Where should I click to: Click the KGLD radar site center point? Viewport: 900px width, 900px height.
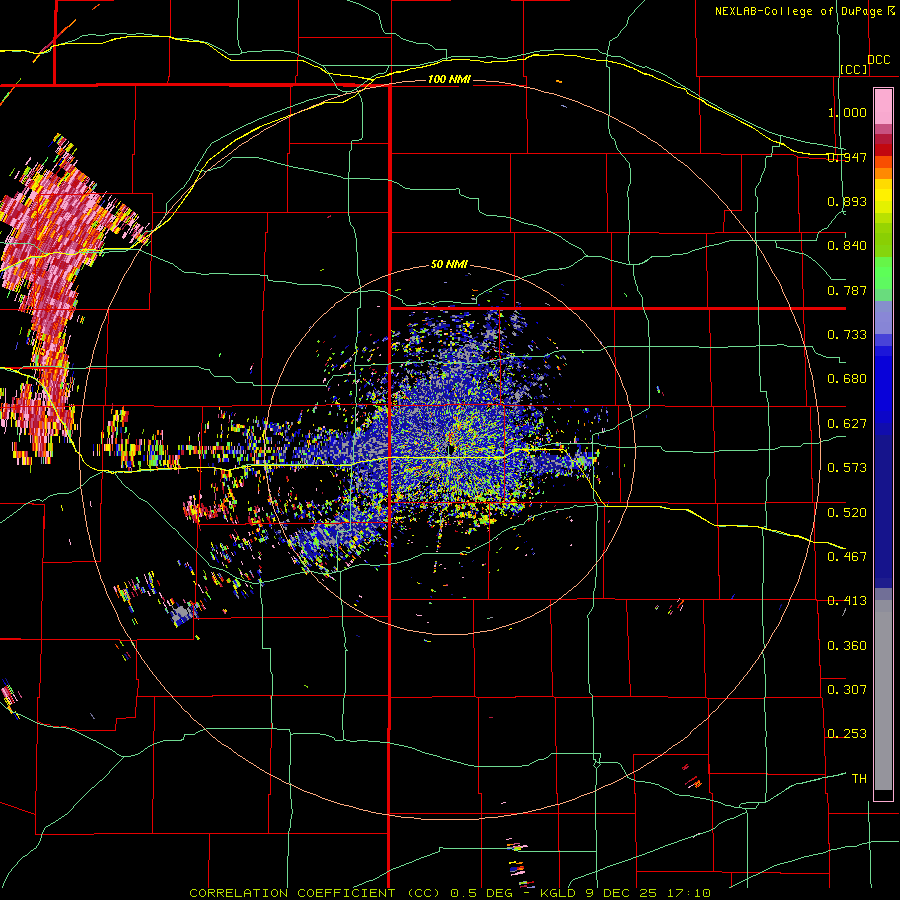point(451,449)
